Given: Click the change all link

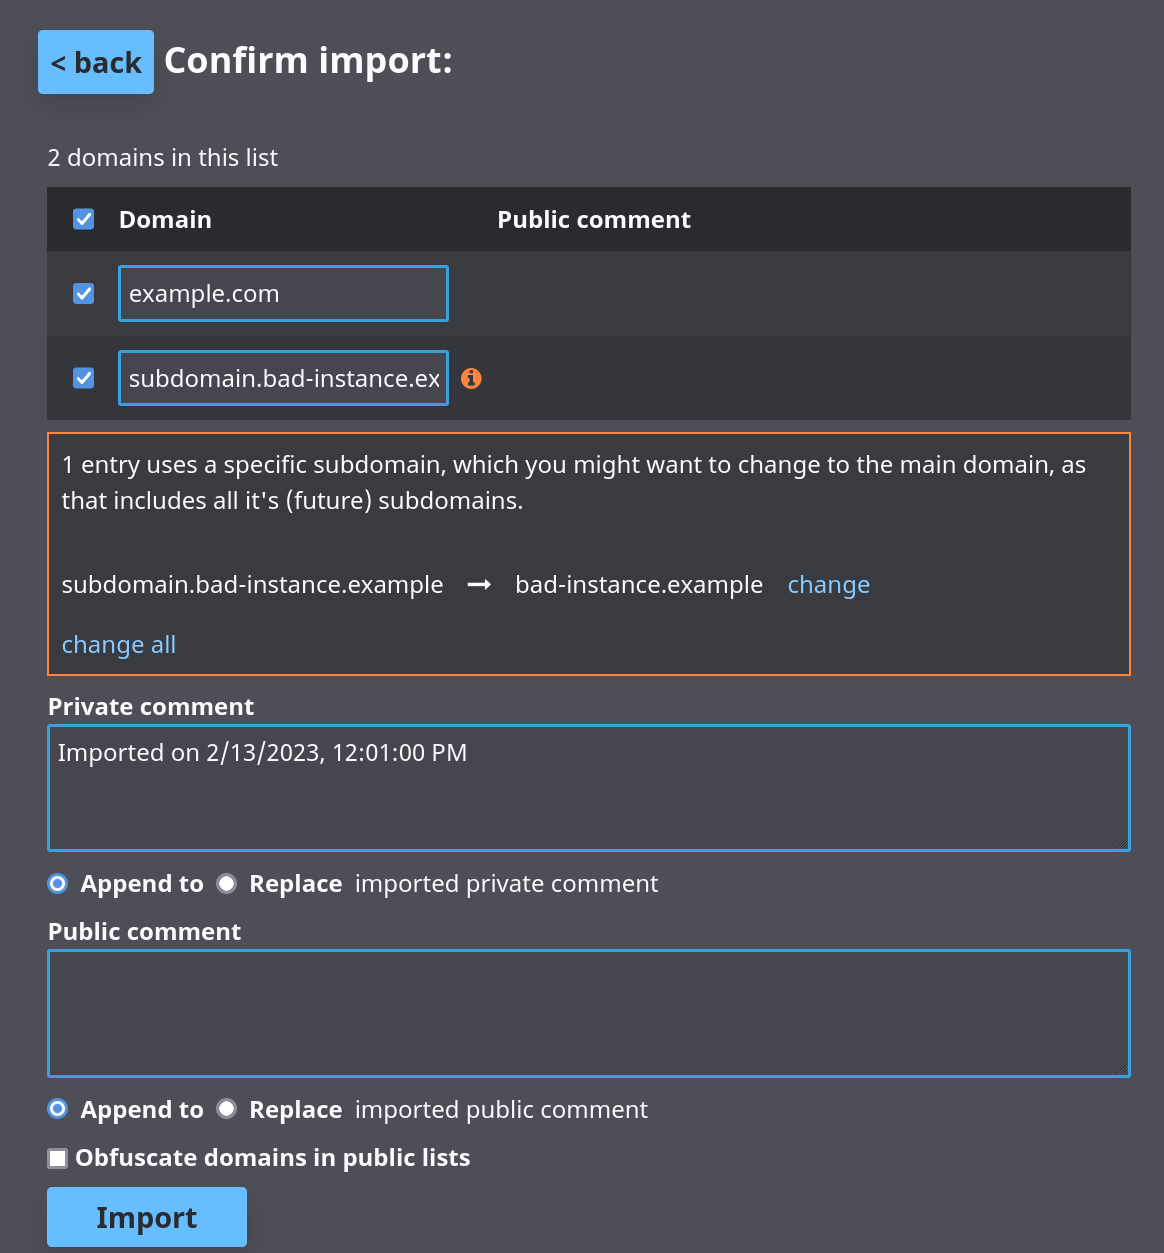Looking at the screenshot, I should pos(118,644).
